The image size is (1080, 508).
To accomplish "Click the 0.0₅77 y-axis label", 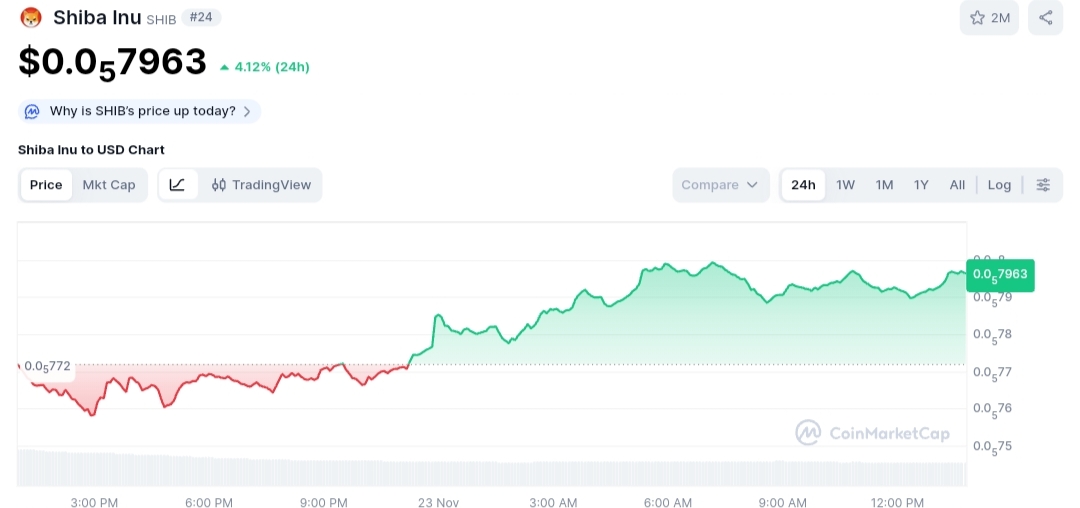I will [993, 372].
